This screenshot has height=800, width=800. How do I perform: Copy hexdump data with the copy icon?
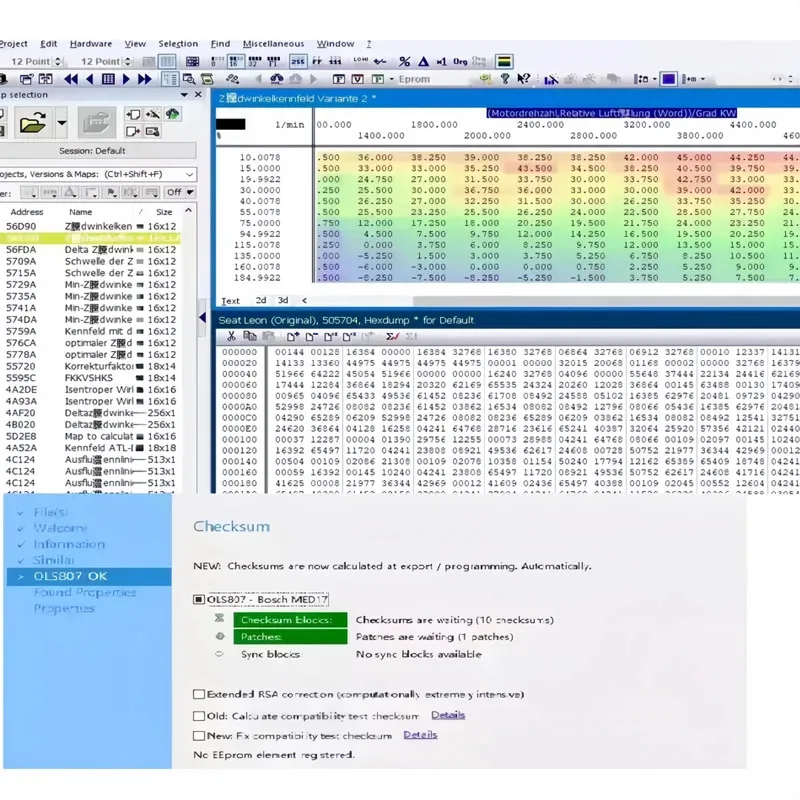point(249,335)
